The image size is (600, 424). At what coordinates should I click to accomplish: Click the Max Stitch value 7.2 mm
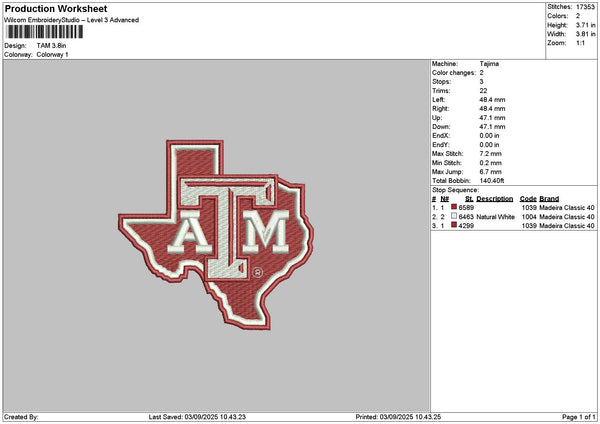click(490, 154)
